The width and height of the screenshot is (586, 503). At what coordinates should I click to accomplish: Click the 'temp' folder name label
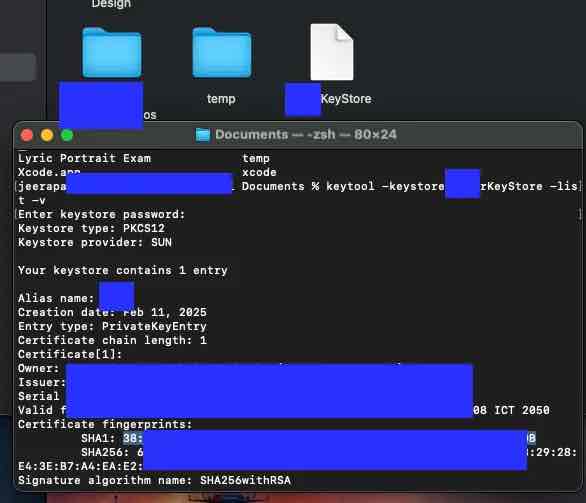[x=221, y=99]
